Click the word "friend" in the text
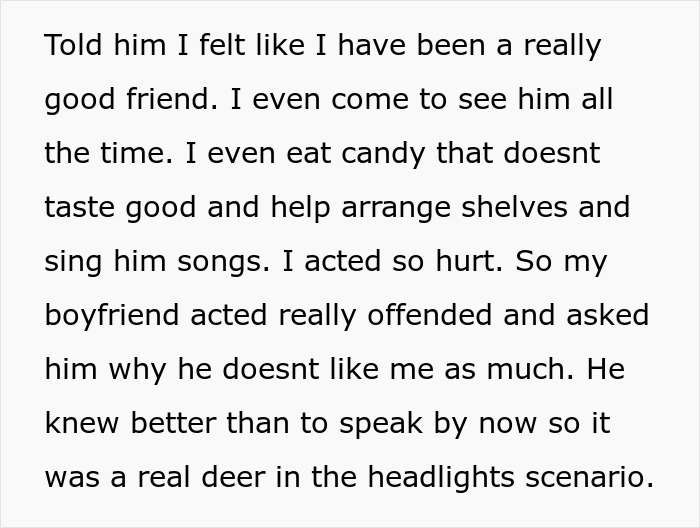Screen dimensions: 700x528 (168, 101)
